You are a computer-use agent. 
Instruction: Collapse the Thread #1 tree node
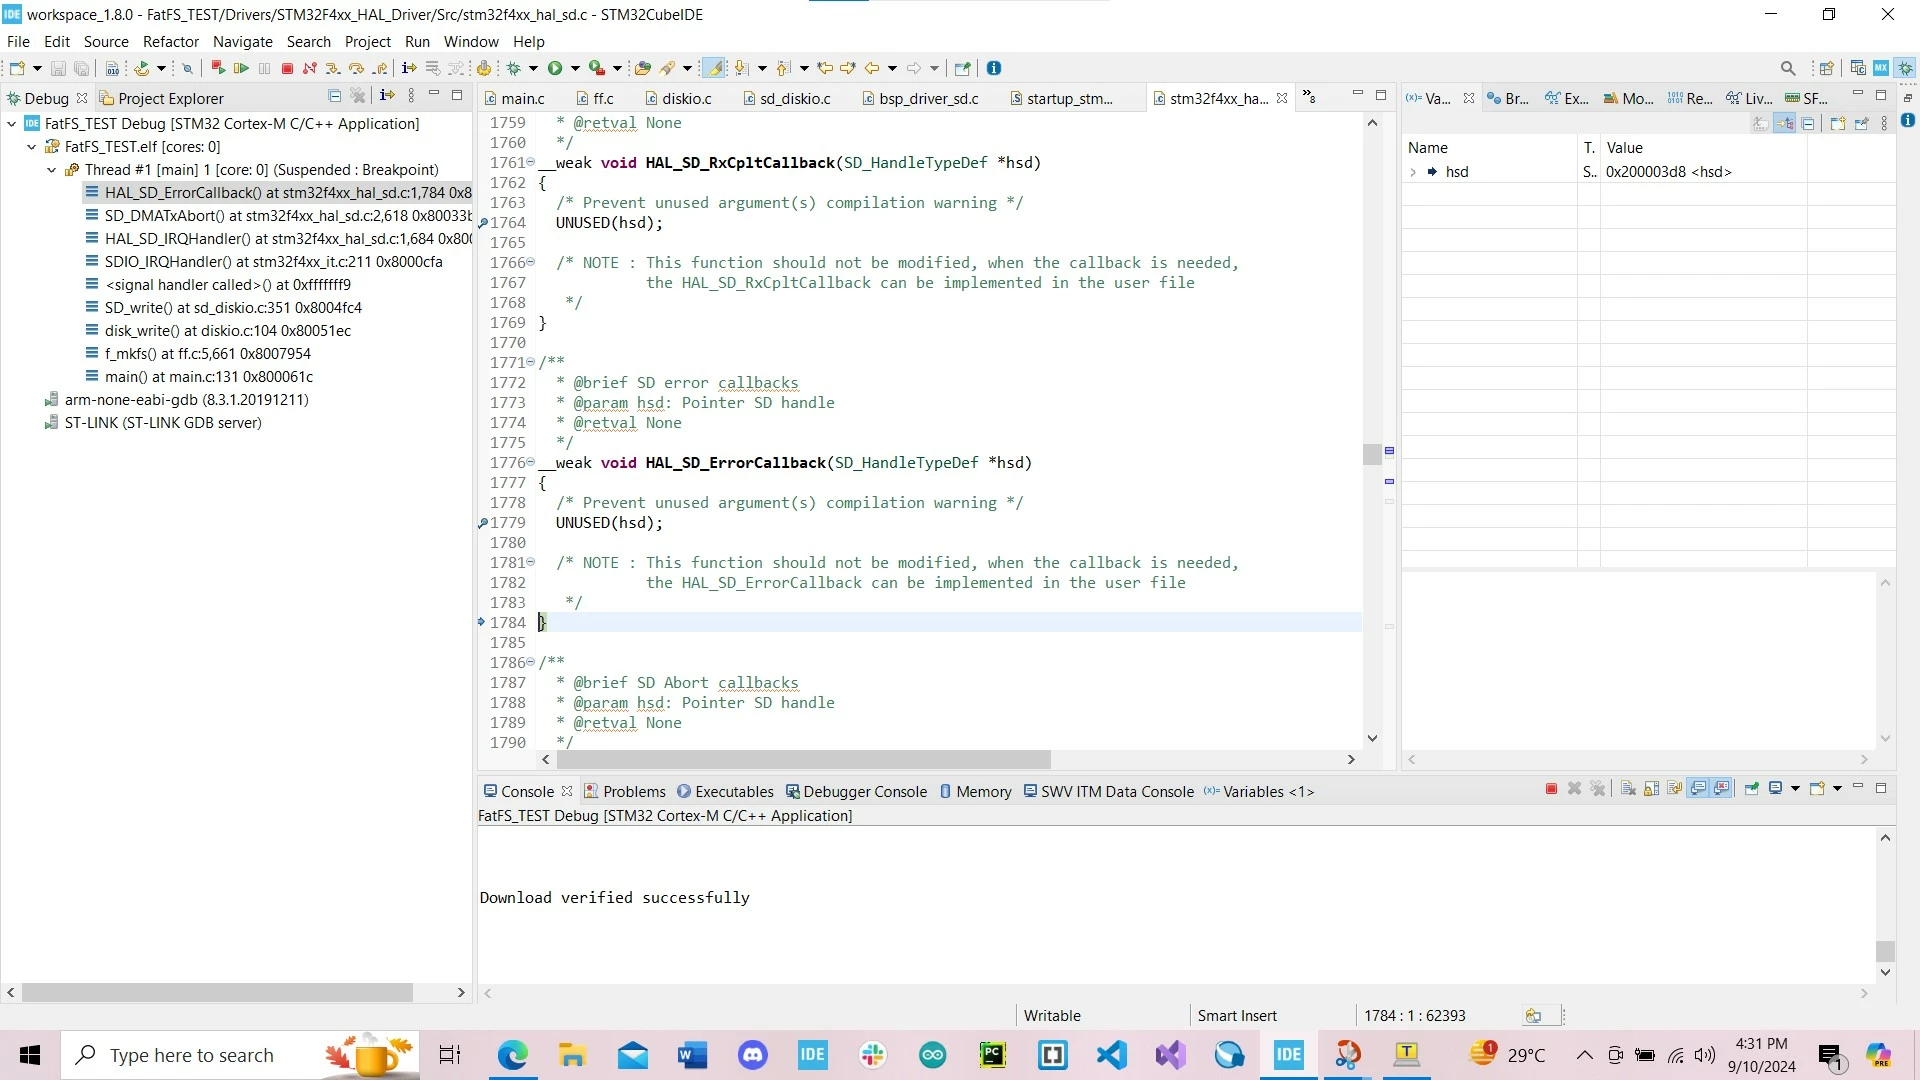coord(51,170)
